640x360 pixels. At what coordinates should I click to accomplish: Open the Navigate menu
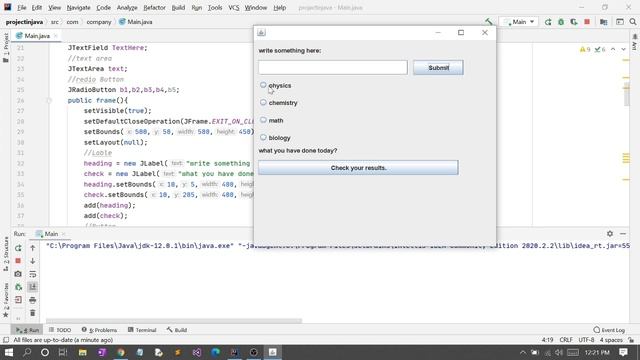78,7
